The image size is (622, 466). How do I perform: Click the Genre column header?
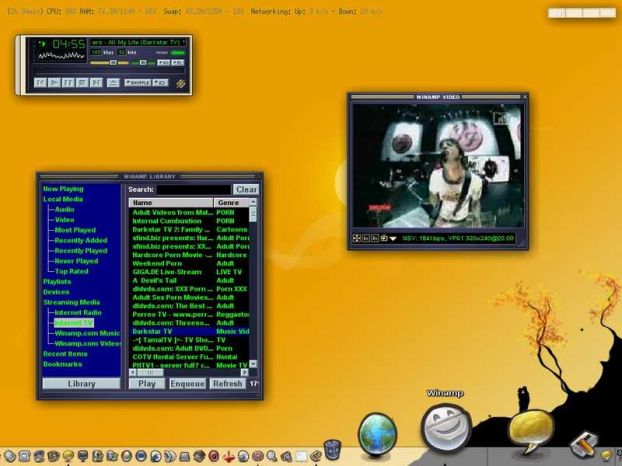click(x=231, y=203)
